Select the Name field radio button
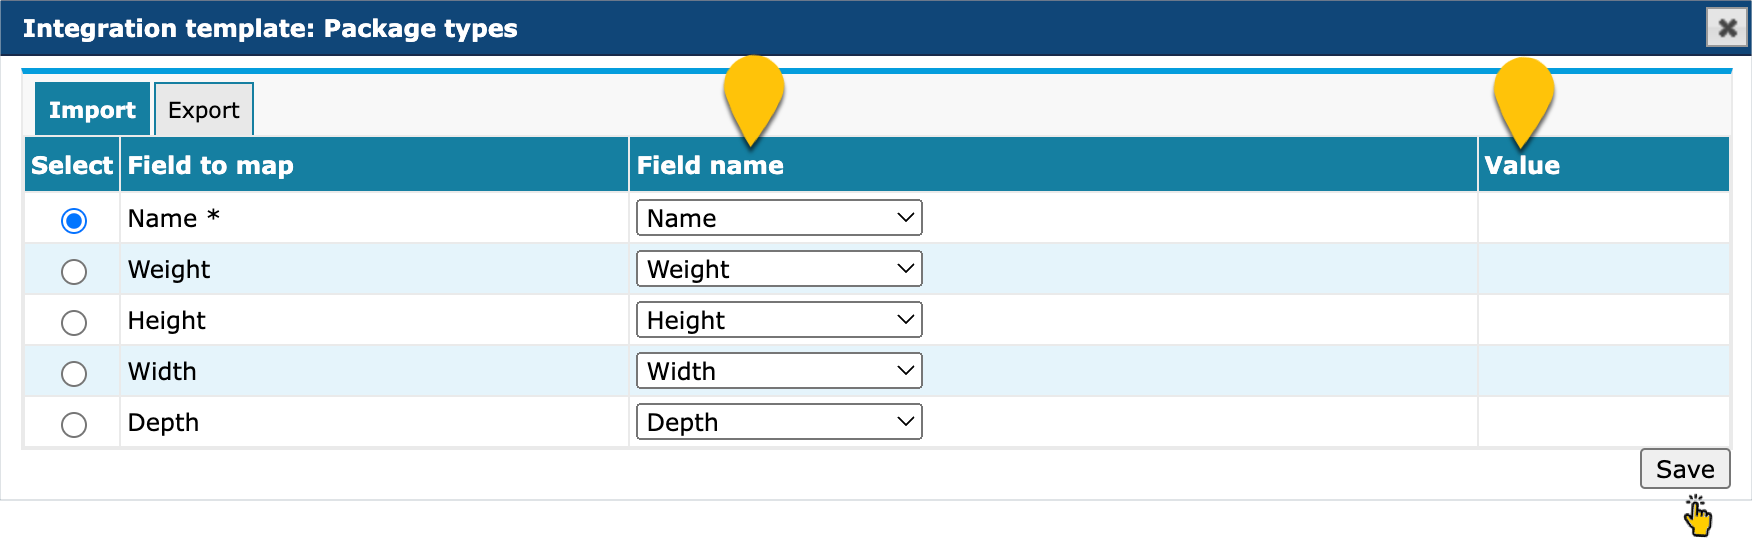This screenshot has height=538, width=1752. (74, 220)
